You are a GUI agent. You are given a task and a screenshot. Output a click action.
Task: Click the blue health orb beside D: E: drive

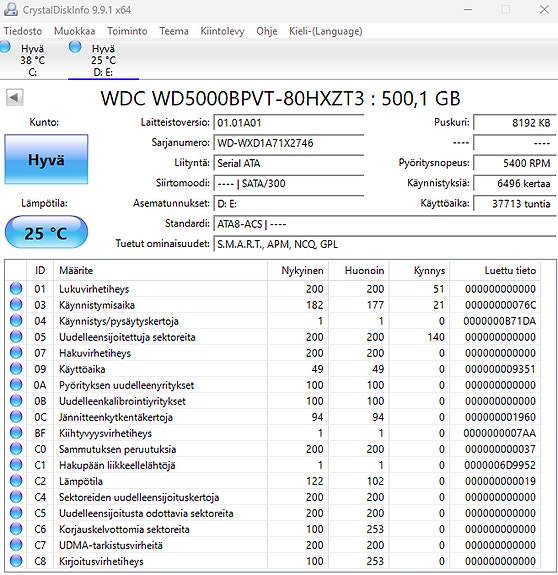(x=75, y=47)
